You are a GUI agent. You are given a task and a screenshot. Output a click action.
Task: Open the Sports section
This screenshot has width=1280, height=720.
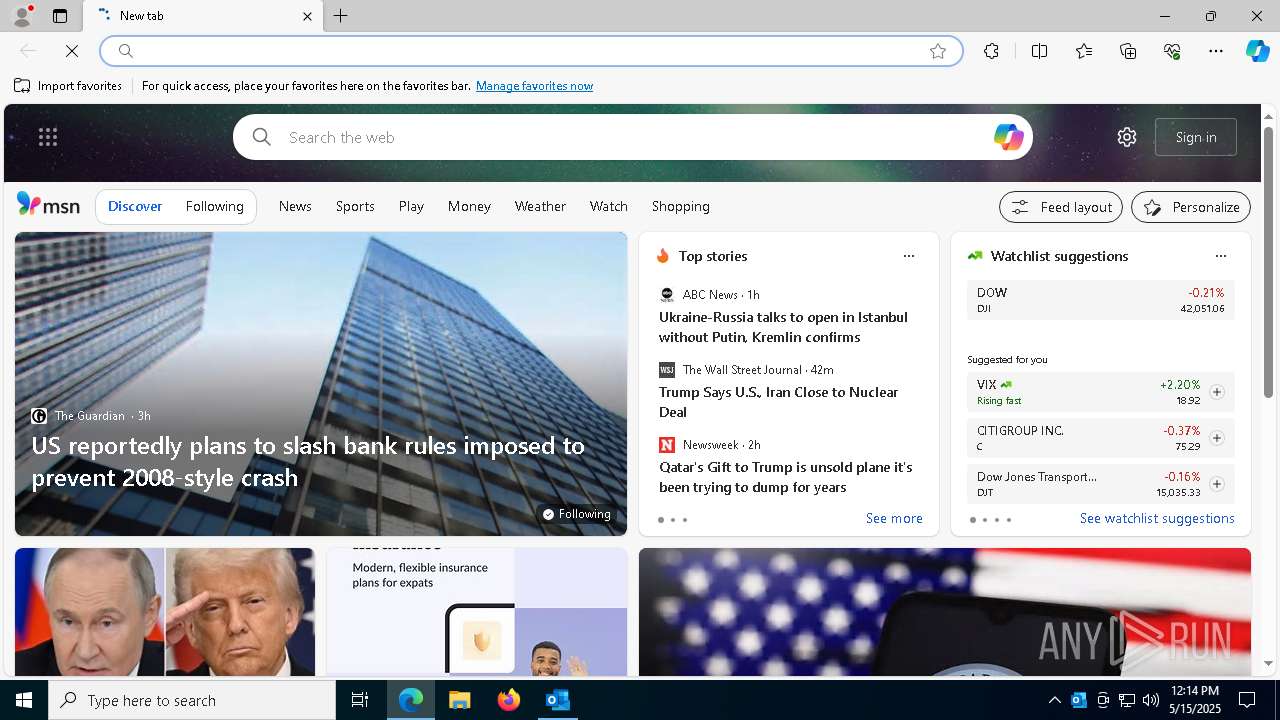click(355, 206)
